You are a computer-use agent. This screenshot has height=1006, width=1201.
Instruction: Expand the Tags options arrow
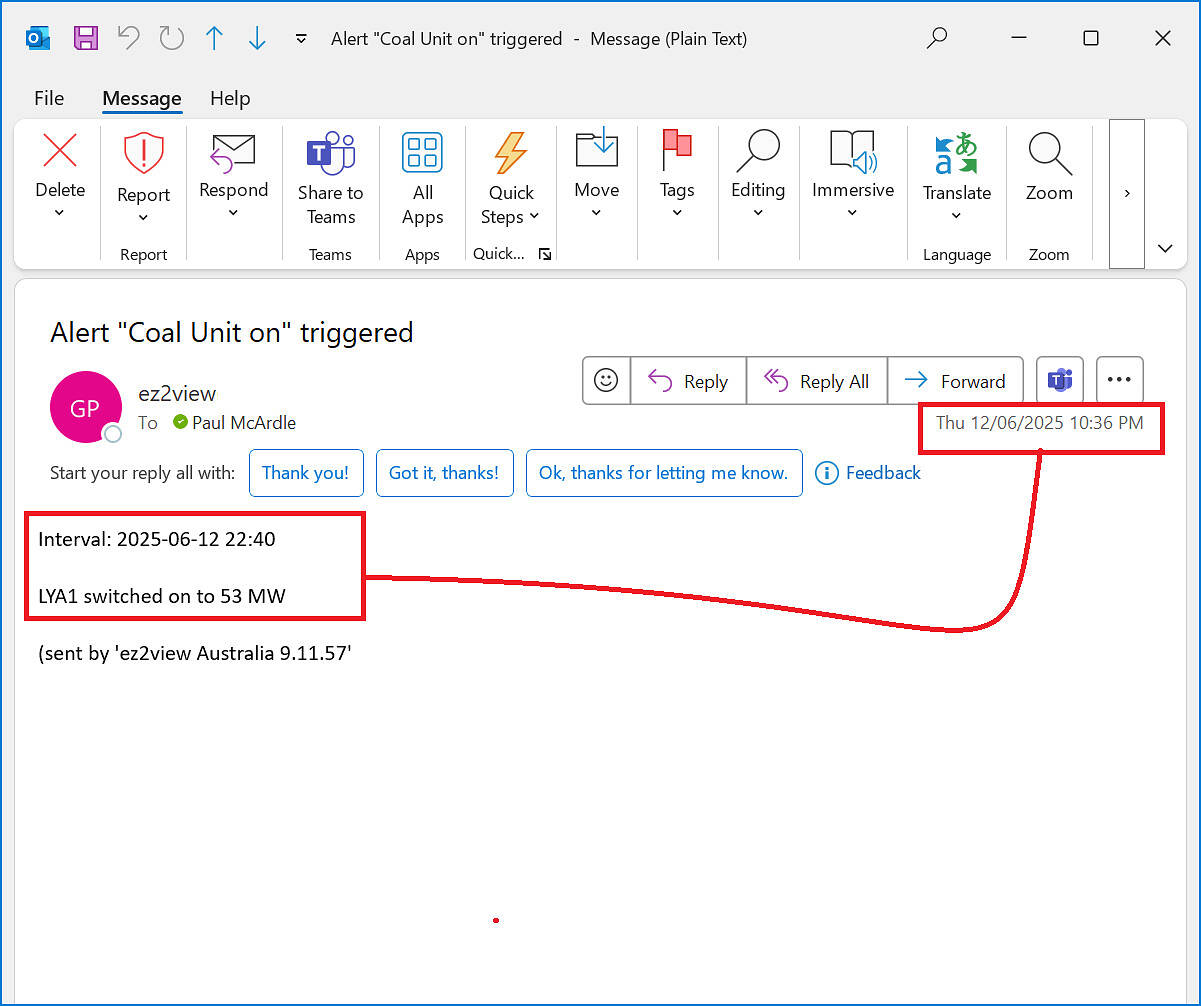[x=677, y=213]
